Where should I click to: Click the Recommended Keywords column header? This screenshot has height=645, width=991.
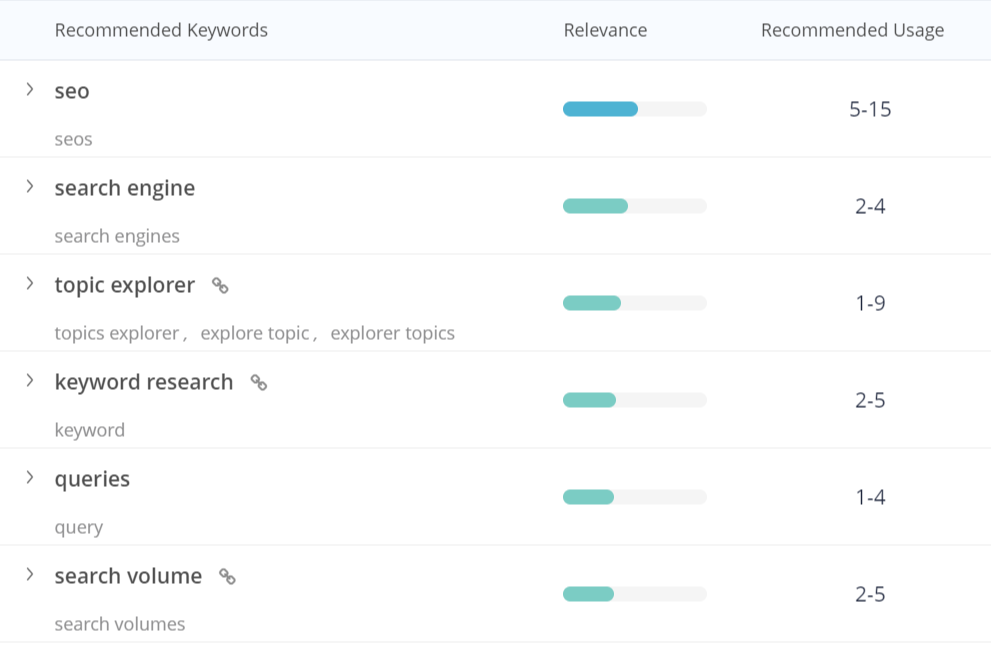click(x=161, y=30)
